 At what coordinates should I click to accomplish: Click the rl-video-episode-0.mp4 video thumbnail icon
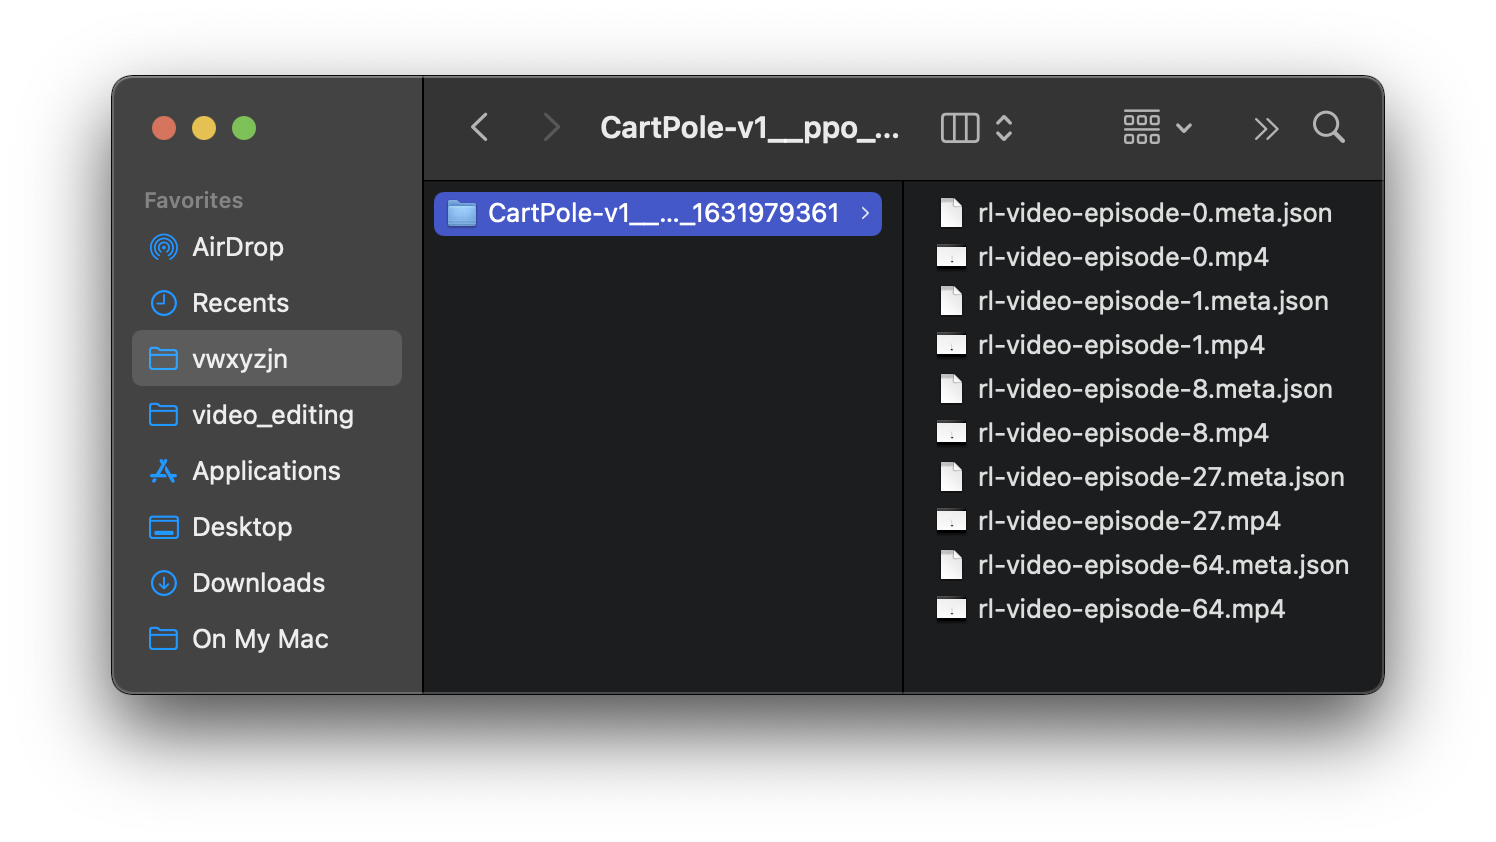tap(951, 257)
